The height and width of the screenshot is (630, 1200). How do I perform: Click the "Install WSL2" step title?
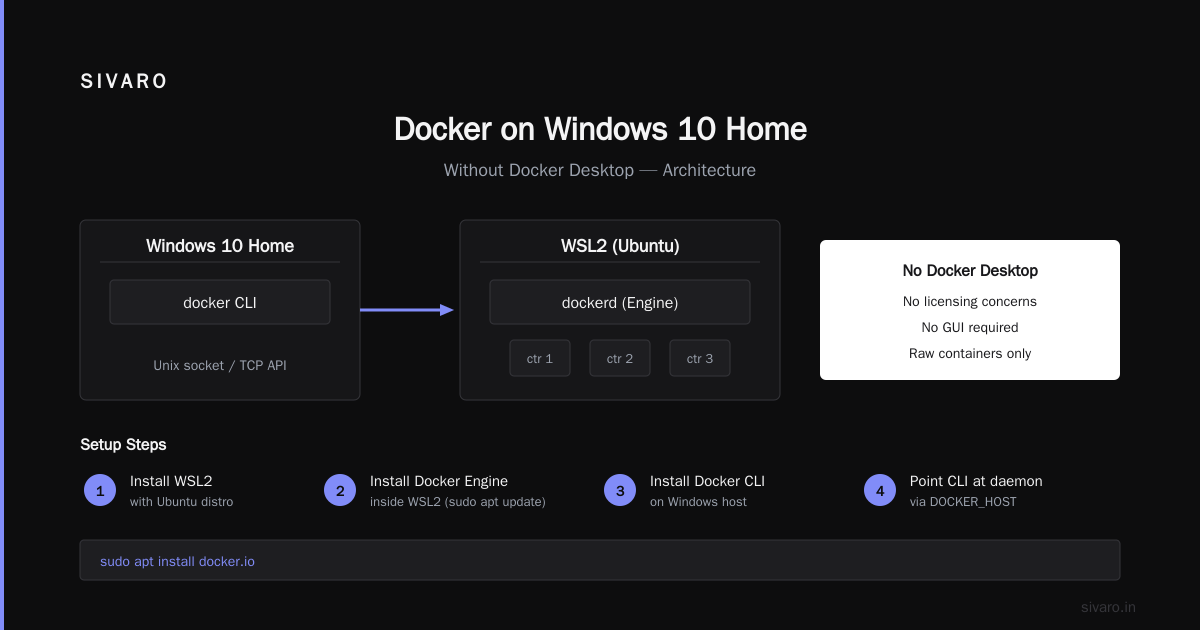(171, 481)
